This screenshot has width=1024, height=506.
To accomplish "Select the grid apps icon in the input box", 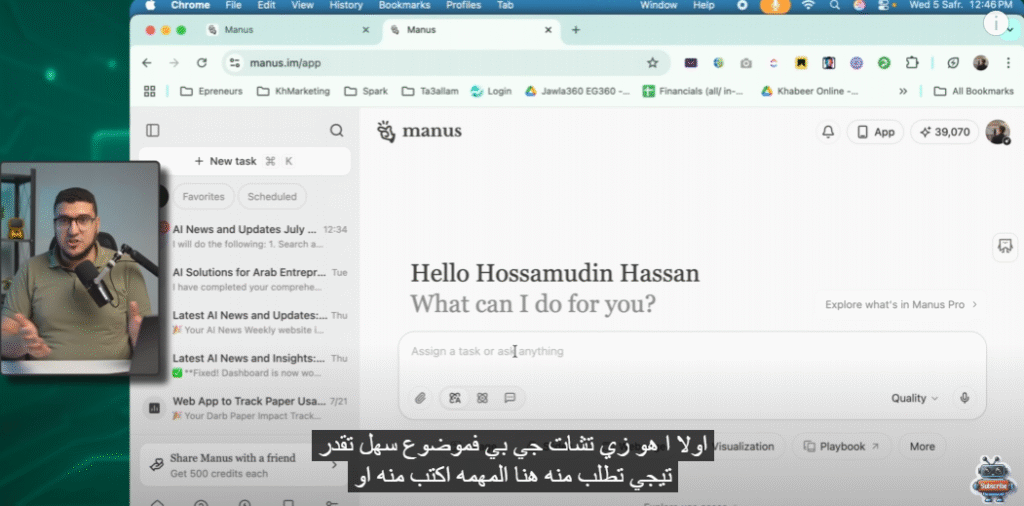I will 483,398.
